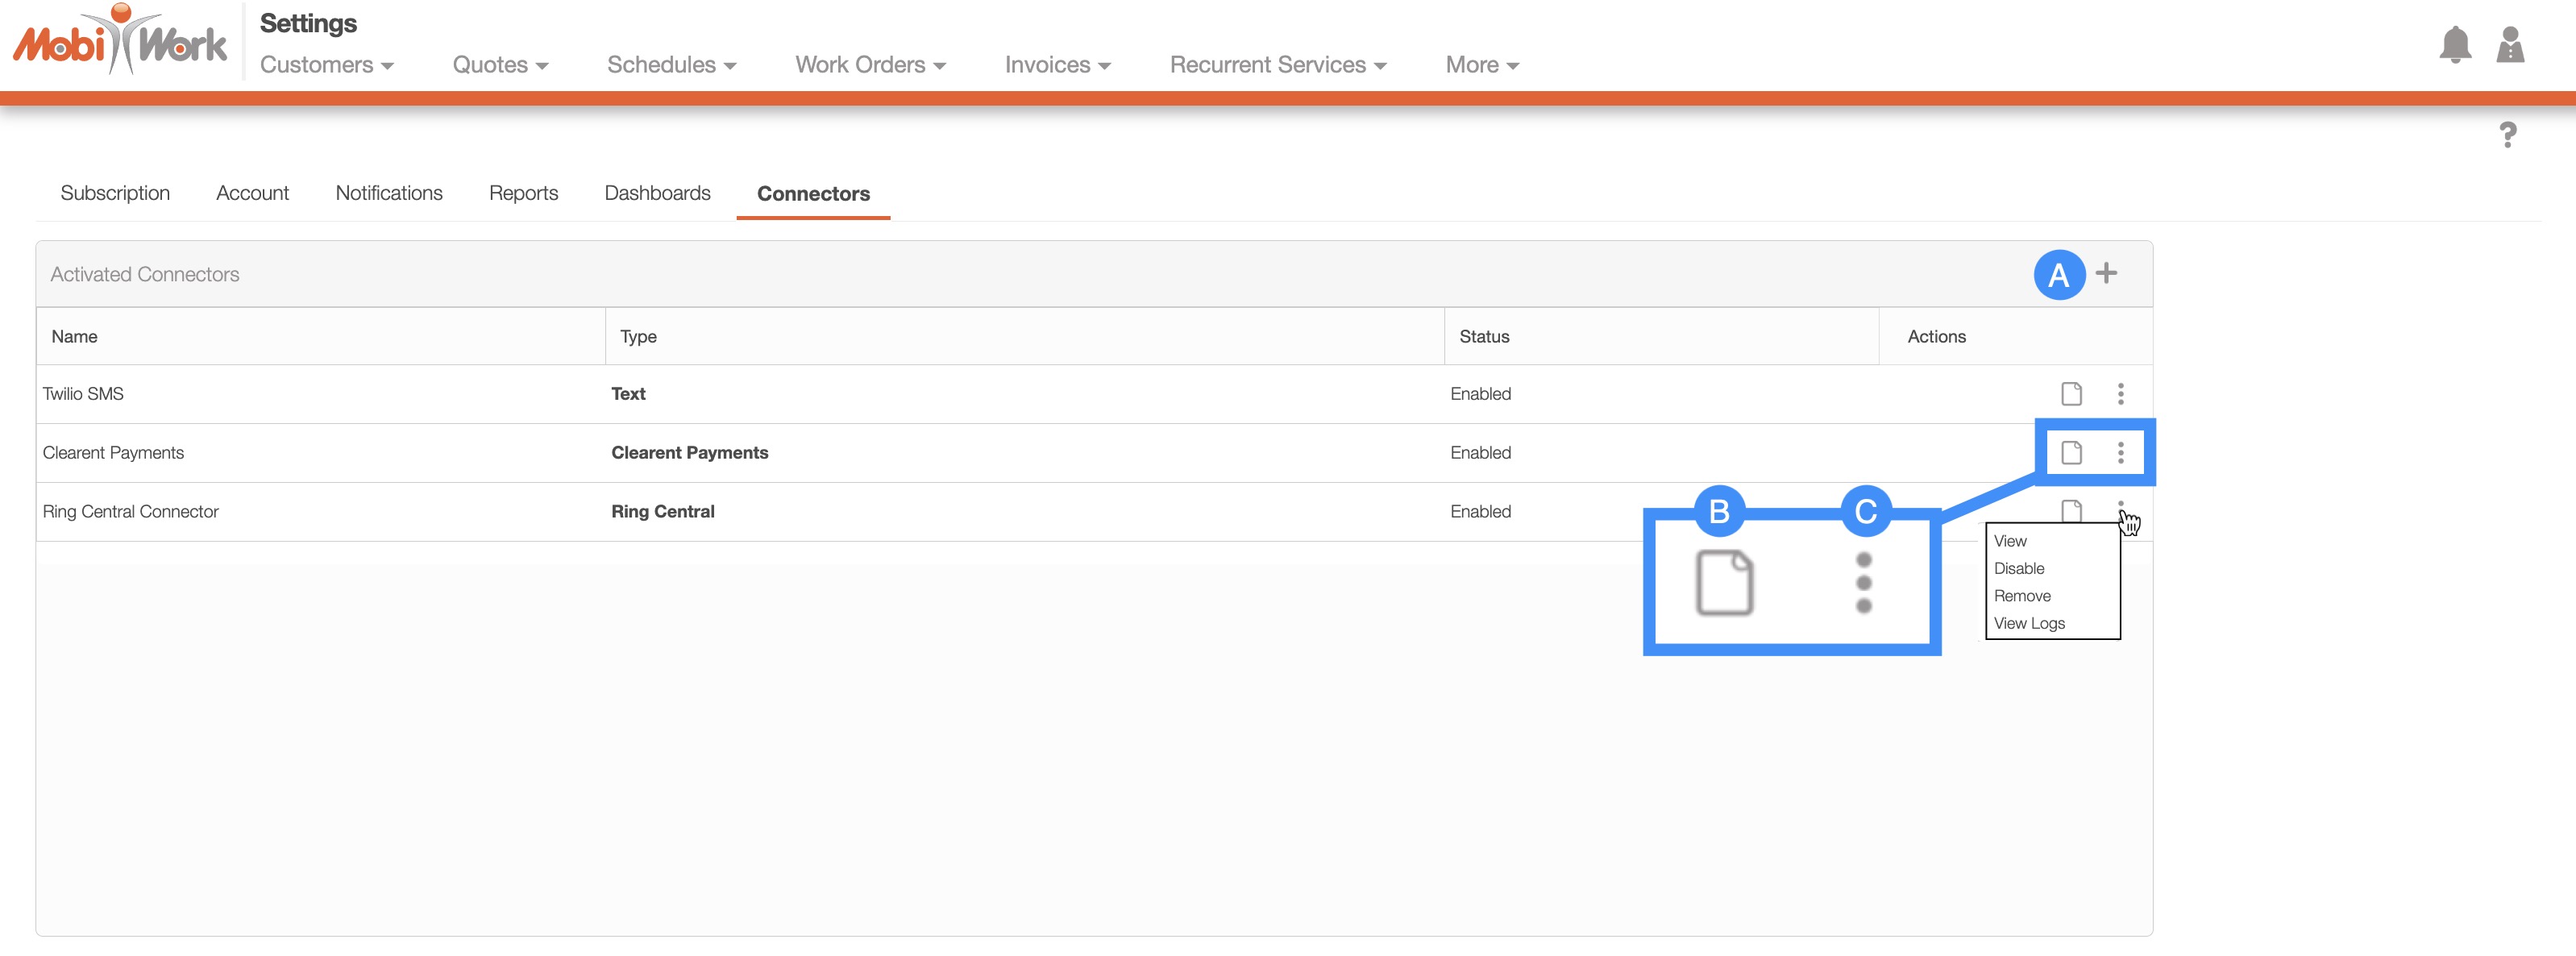This screenshot has width=2576, height=956.
Task: Expand the Recurrent Services dropdown
Action: click(1277, 65)
